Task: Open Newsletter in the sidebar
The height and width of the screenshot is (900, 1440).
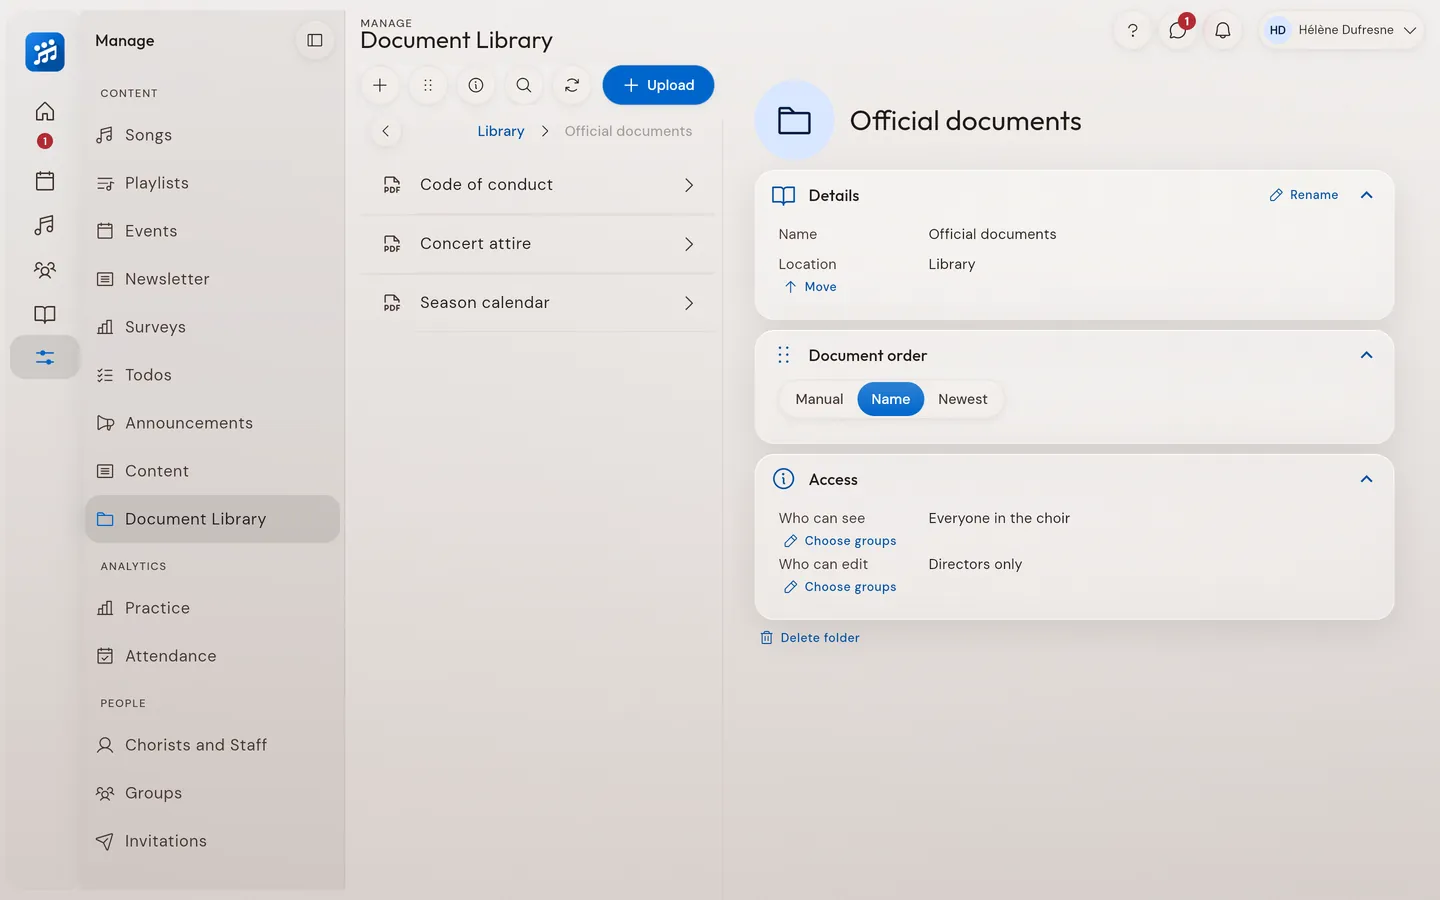Action: 212,279
